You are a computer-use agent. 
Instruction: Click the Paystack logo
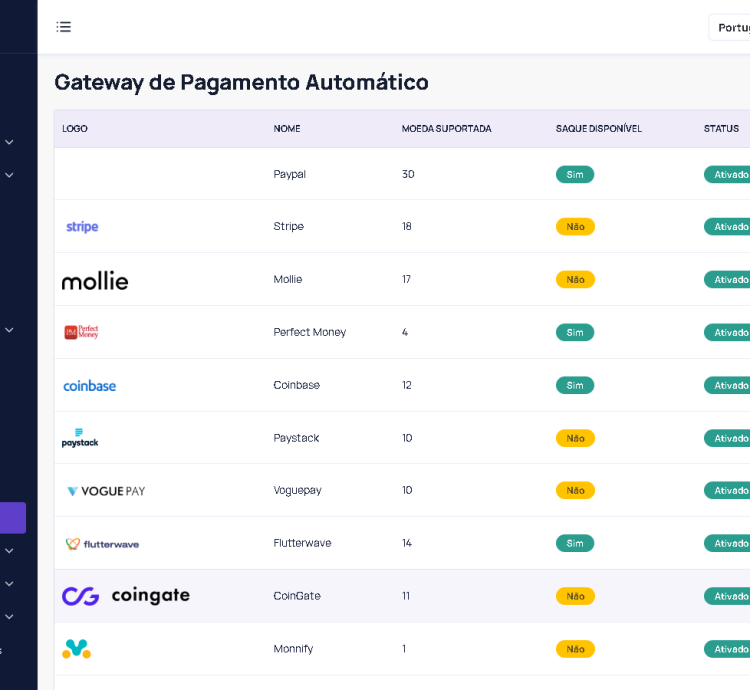[x=80, y=438]
